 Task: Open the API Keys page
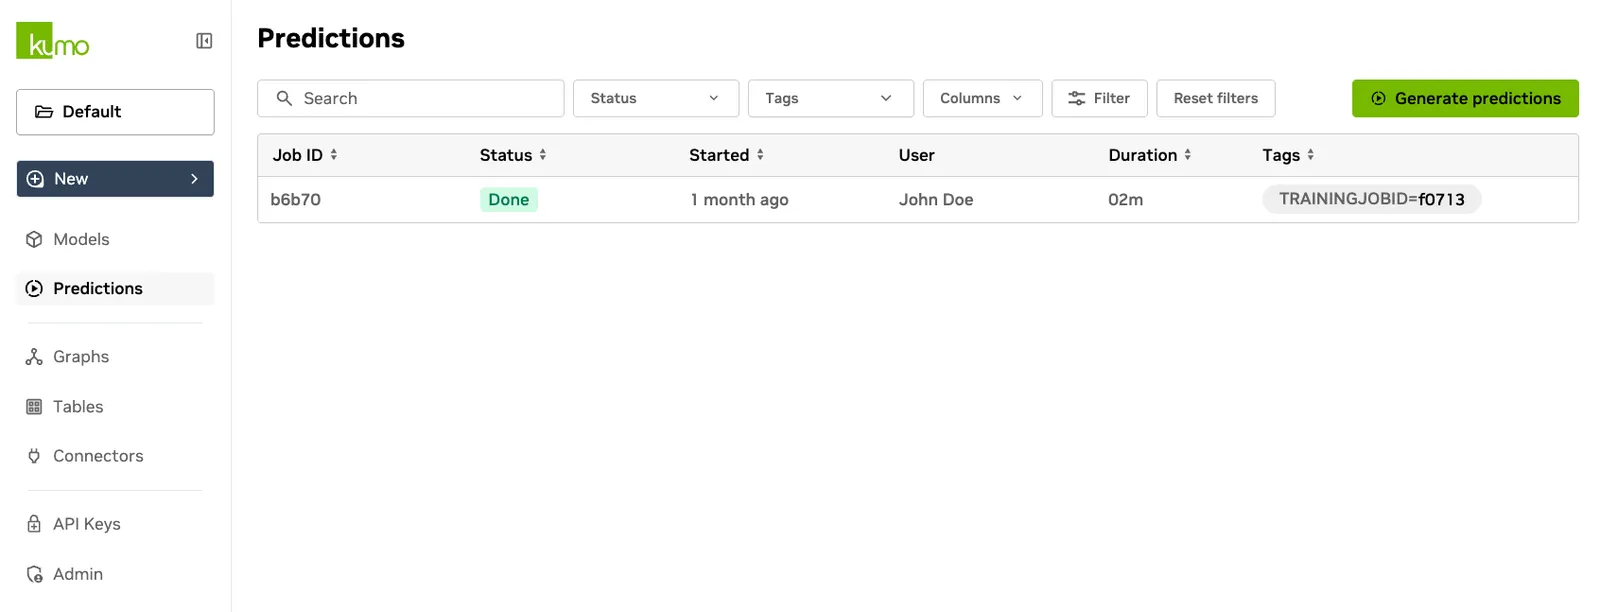coord(115,524)
